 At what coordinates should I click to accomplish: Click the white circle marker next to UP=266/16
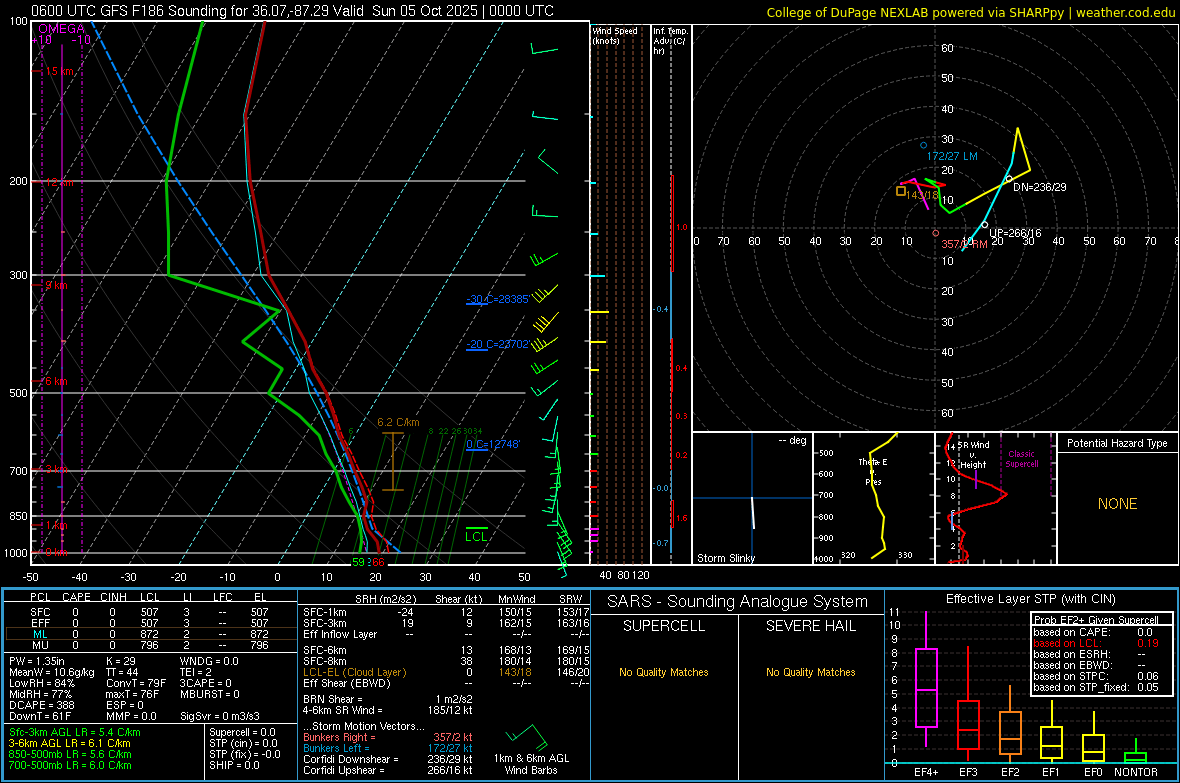984,224
